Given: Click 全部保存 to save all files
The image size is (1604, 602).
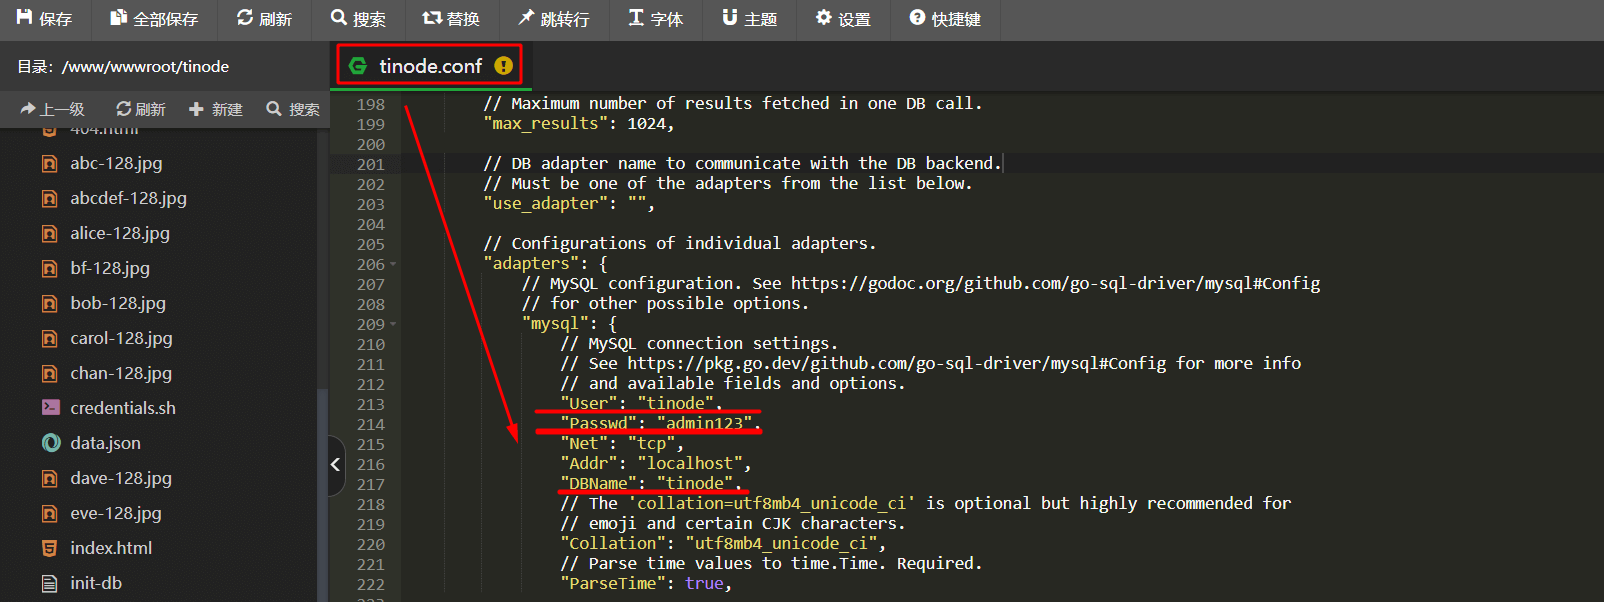Looking at the screenshot, I should [x=153, y=19].
